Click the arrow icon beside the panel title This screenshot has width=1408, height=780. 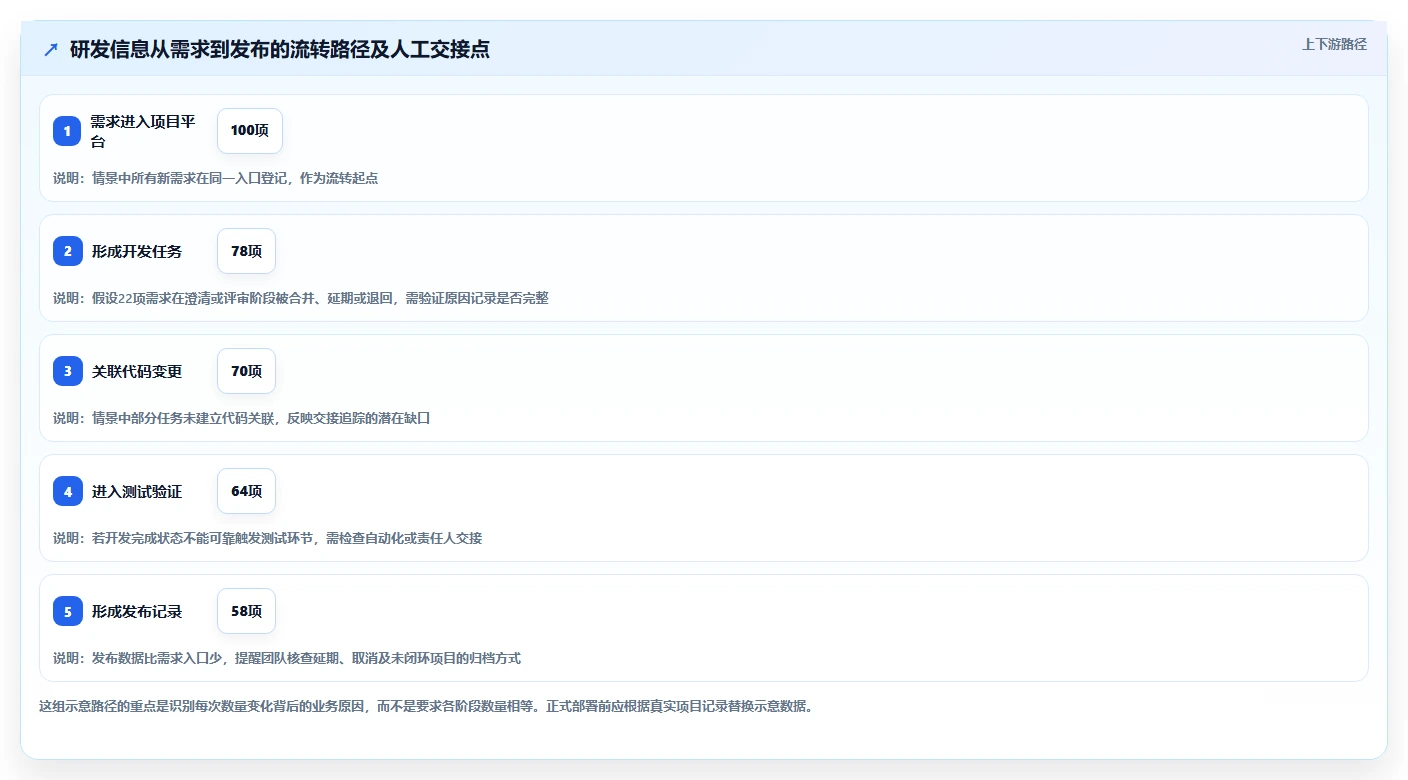pyautogui.click(x=51, y=49)
